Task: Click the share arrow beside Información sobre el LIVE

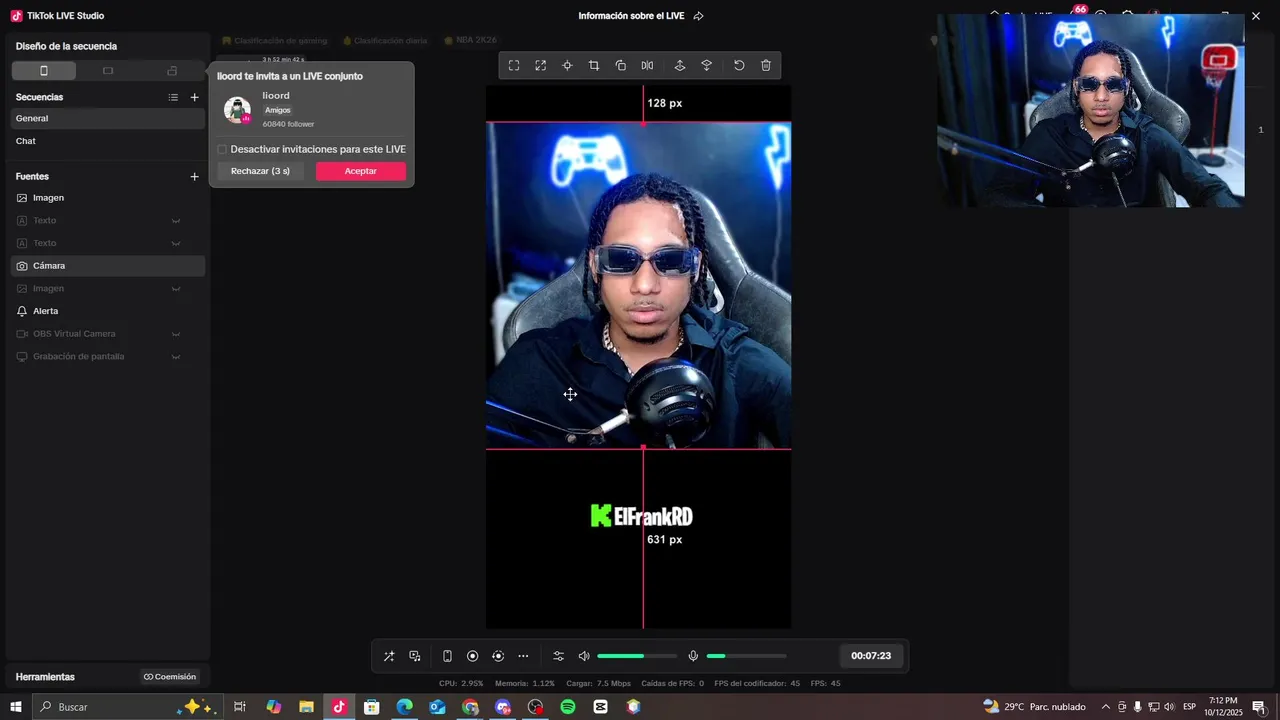Action: point(699,16)
